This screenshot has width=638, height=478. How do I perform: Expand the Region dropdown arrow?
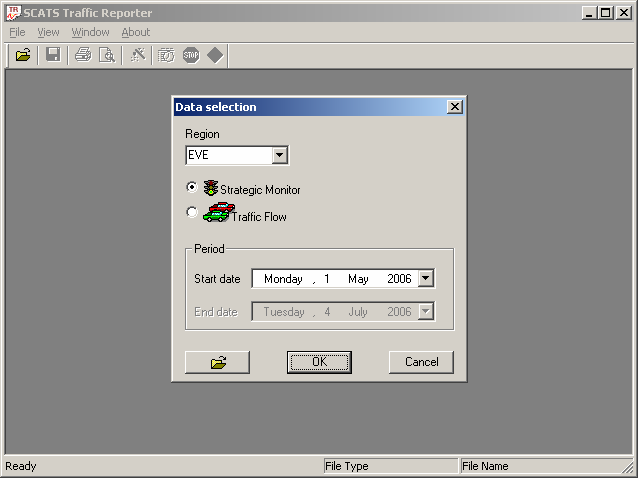(280, 155)
